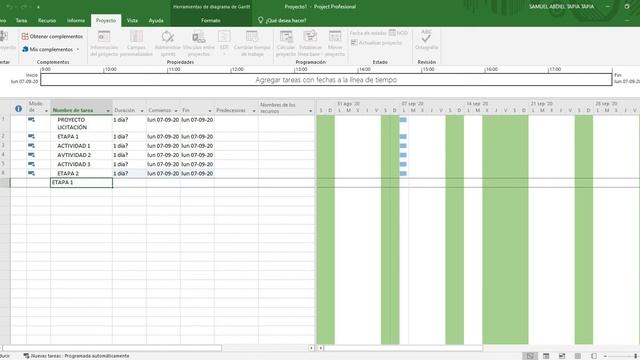The image size is (640, 360).
Task: Open Nombre de tarea column filter arrow
Action: tap(108, 111)
